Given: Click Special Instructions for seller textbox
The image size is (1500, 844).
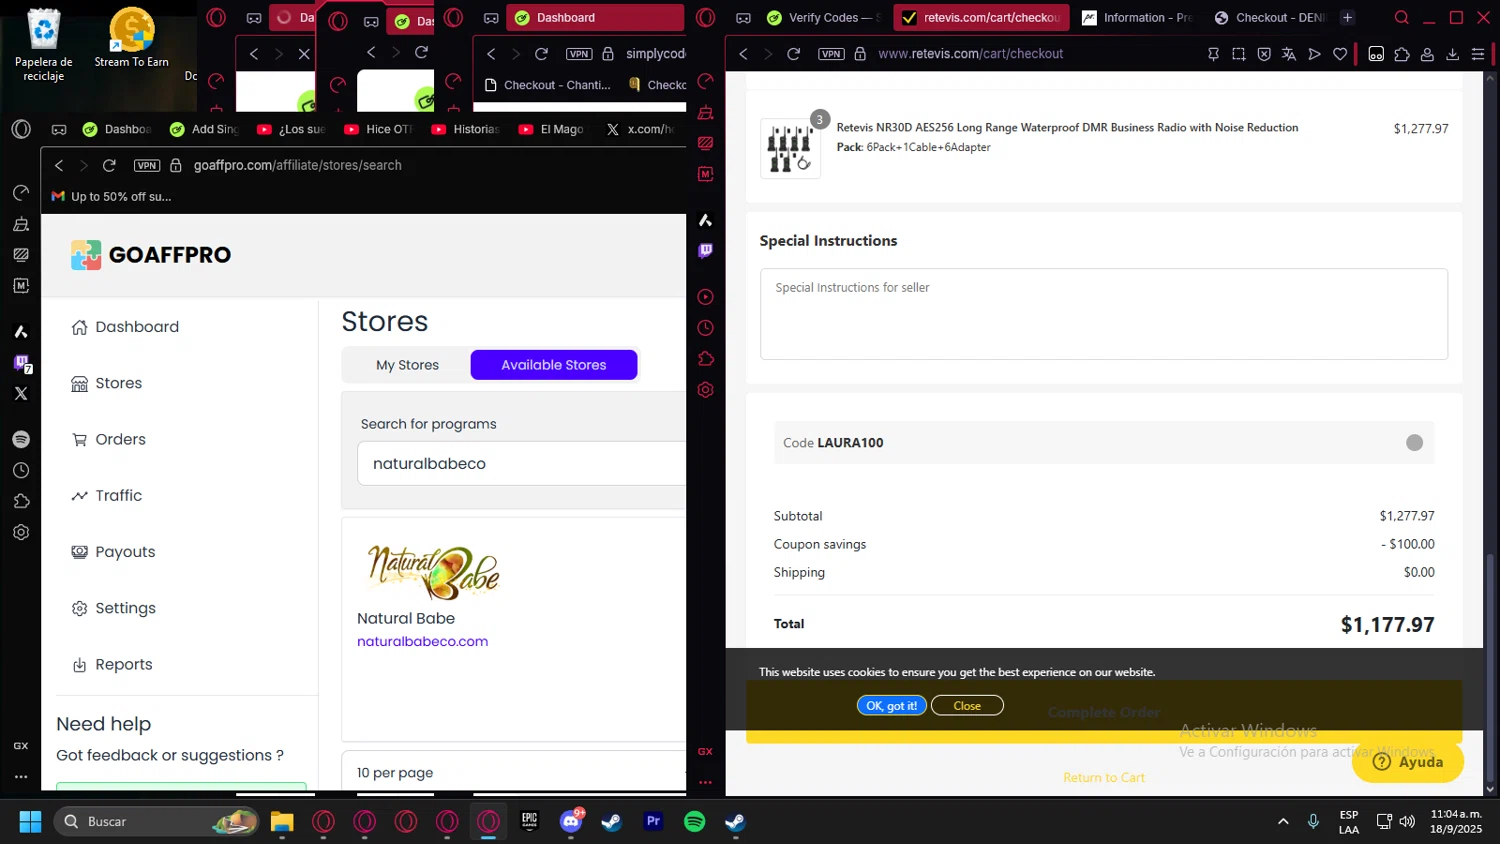Looking at the screenshot, I should [x=1103, y=314].
